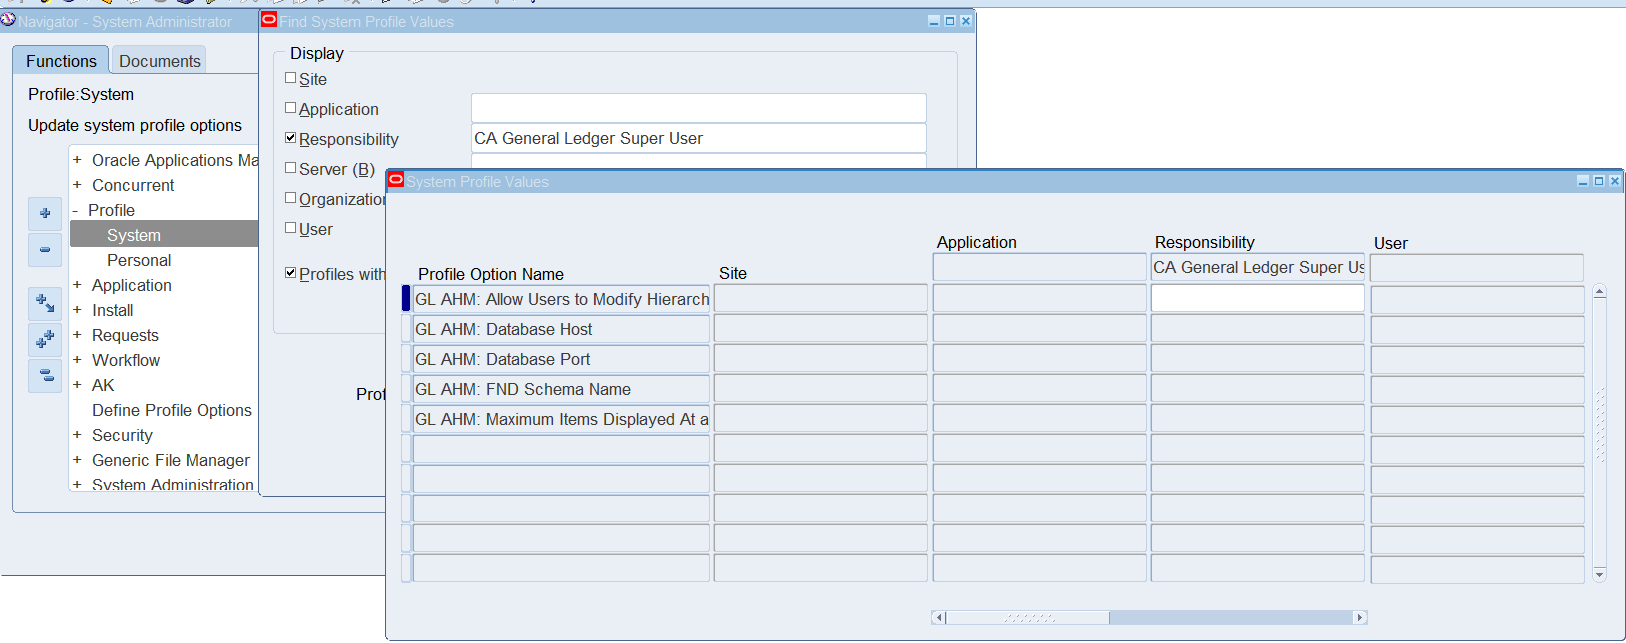Click the expand all children button (plus with arrow)

point(45,303)
